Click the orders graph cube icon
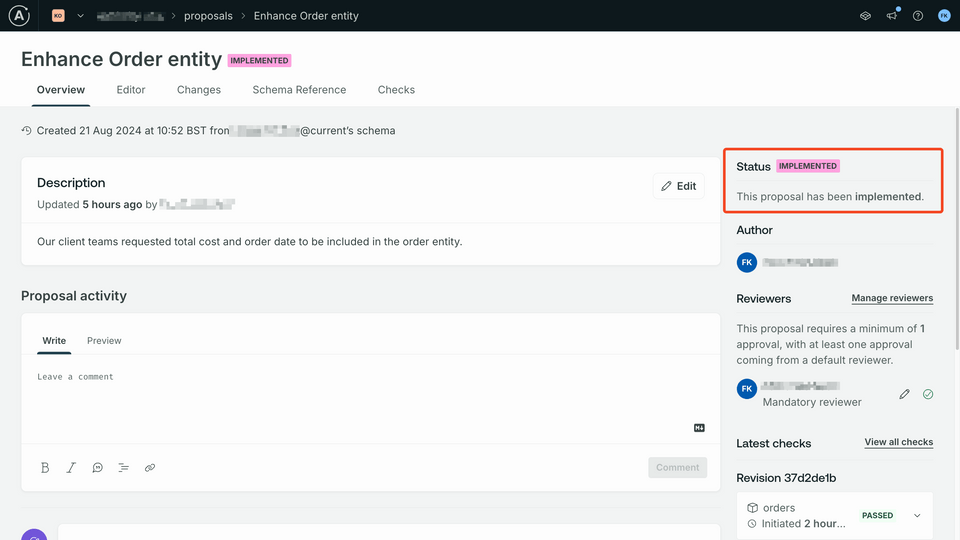The height and width of the screenshot is (540, 960). click(x=752, y=508)
